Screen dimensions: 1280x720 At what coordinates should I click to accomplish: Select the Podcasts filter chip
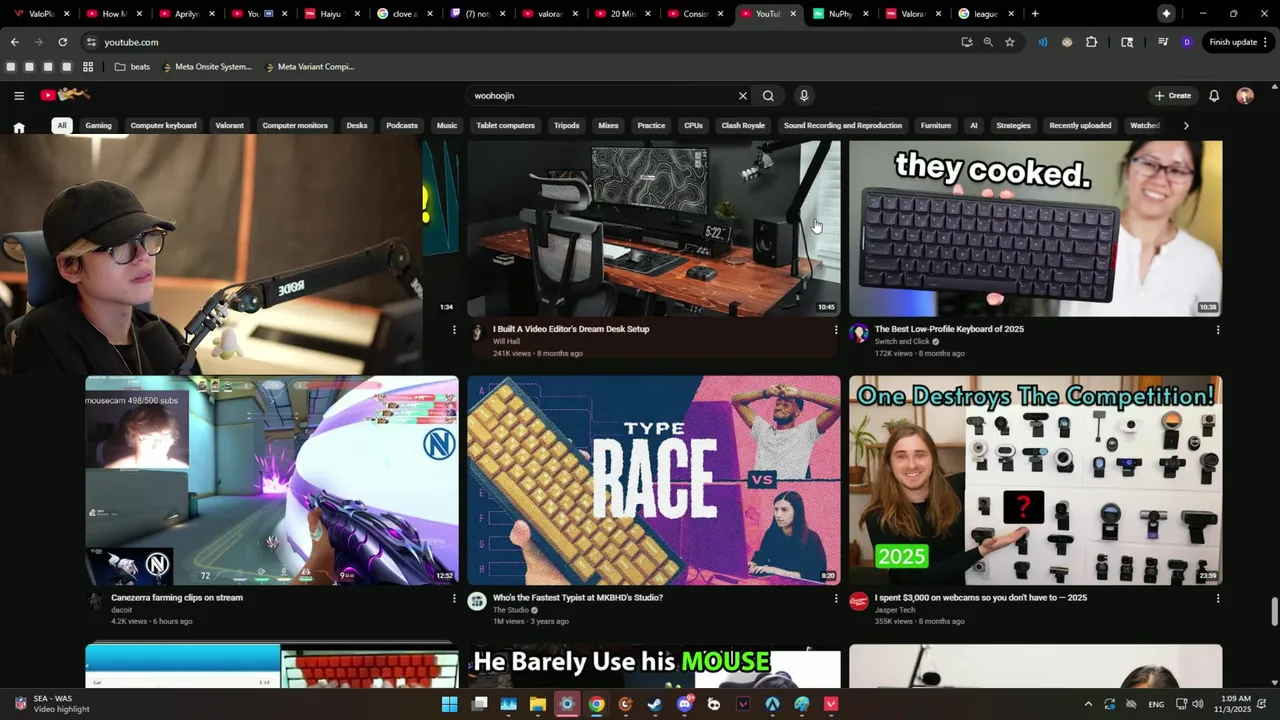click(402, 125)
